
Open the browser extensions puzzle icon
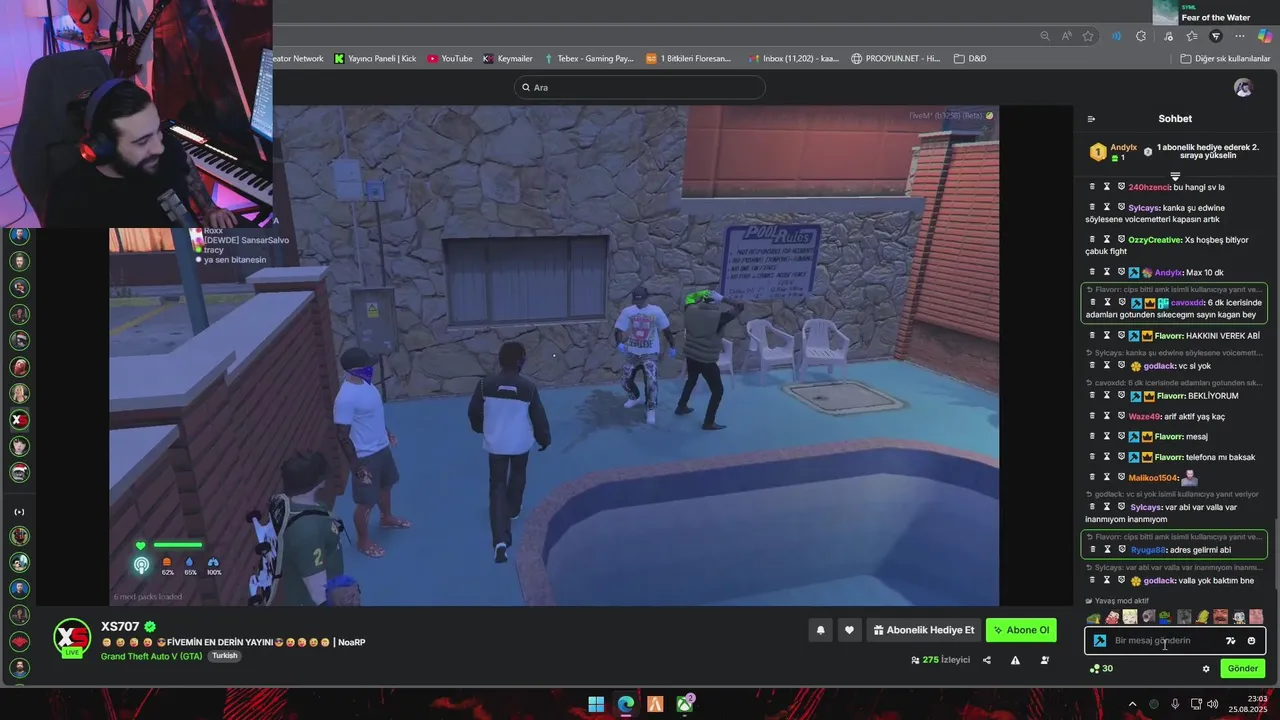coord(1141,36)
